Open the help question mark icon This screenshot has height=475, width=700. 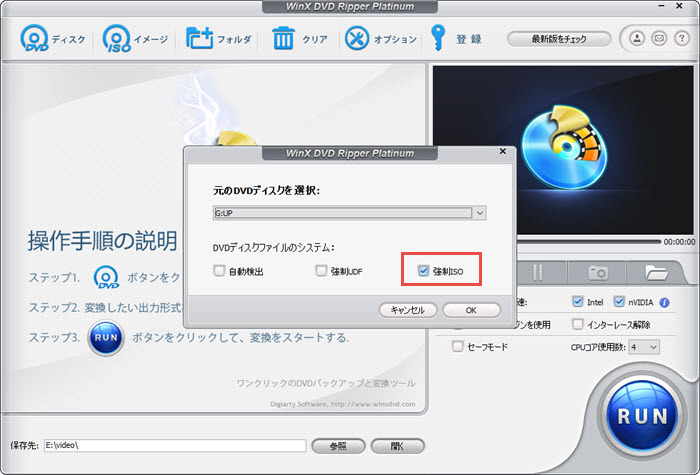click(681, 38)
